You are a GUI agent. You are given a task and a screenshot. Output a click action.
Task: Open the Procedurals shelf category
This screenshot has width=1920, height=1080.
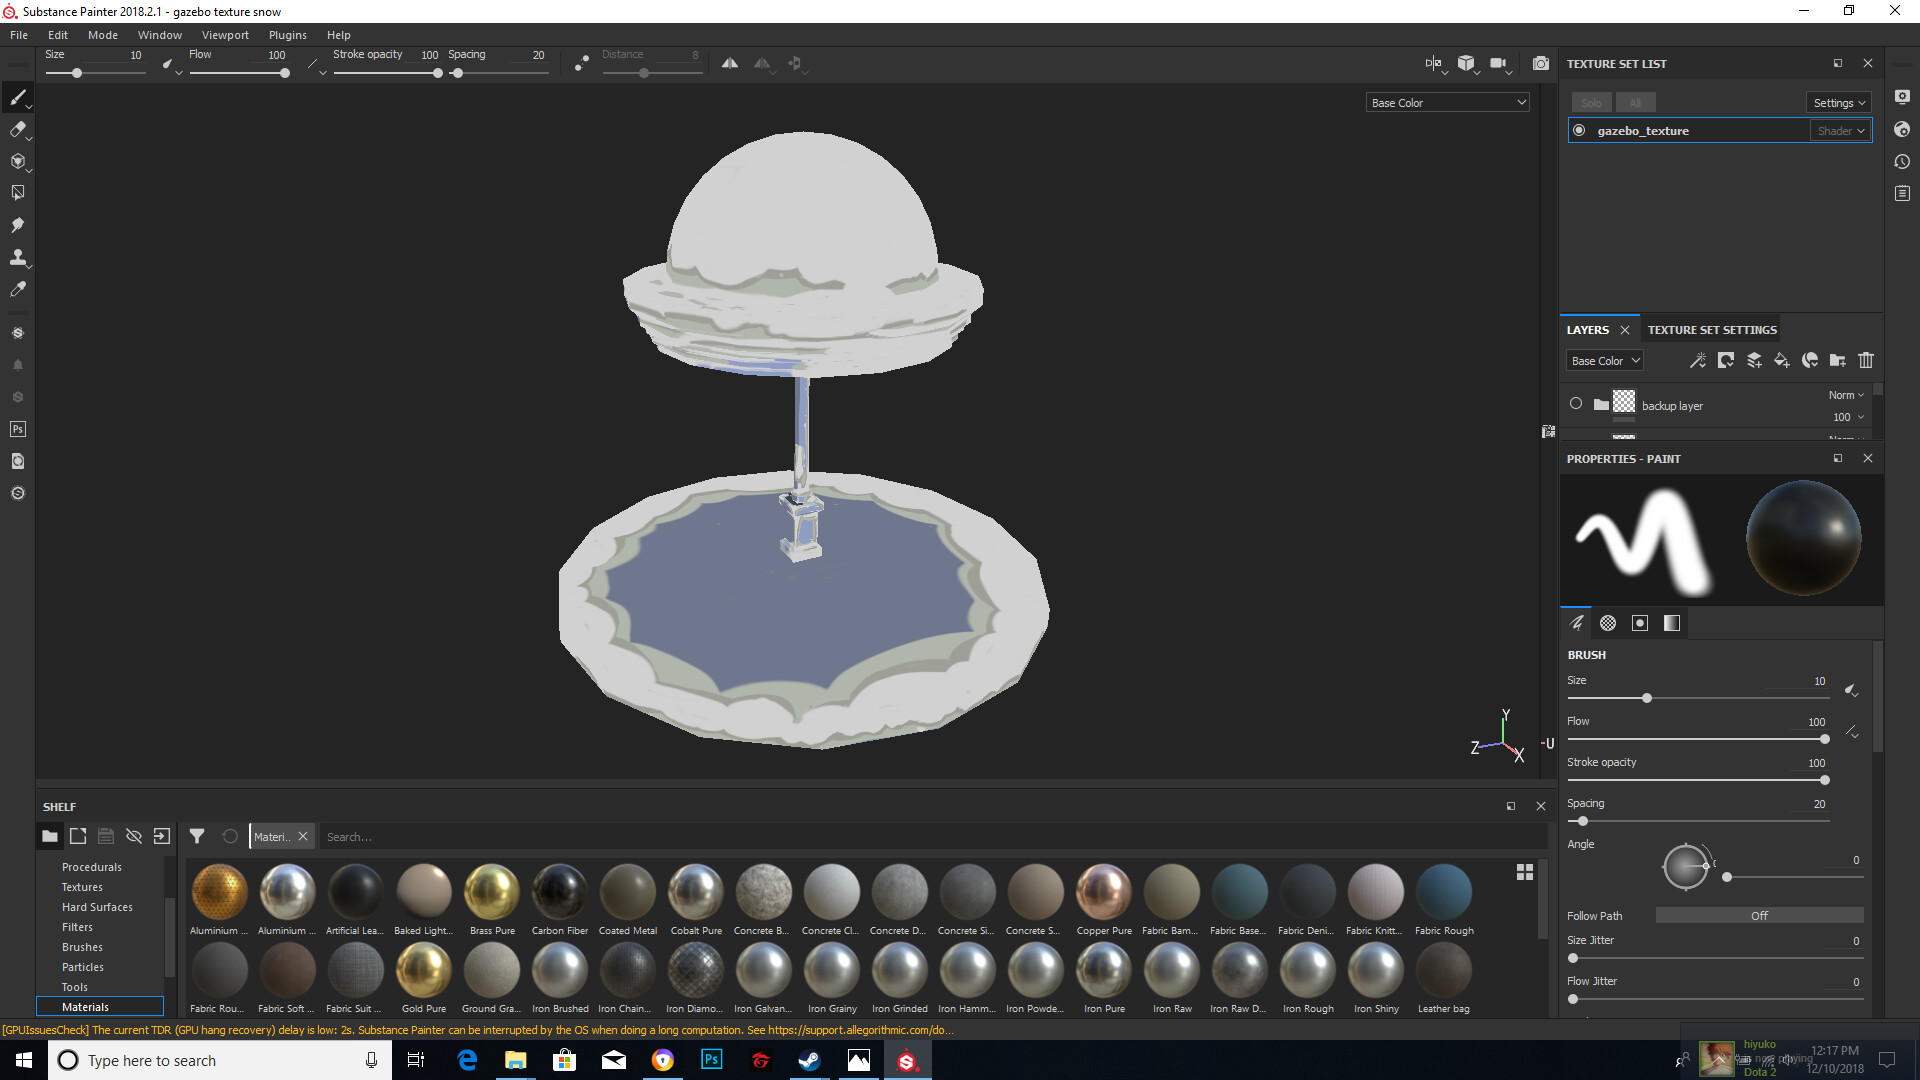(x=92, y=866)
